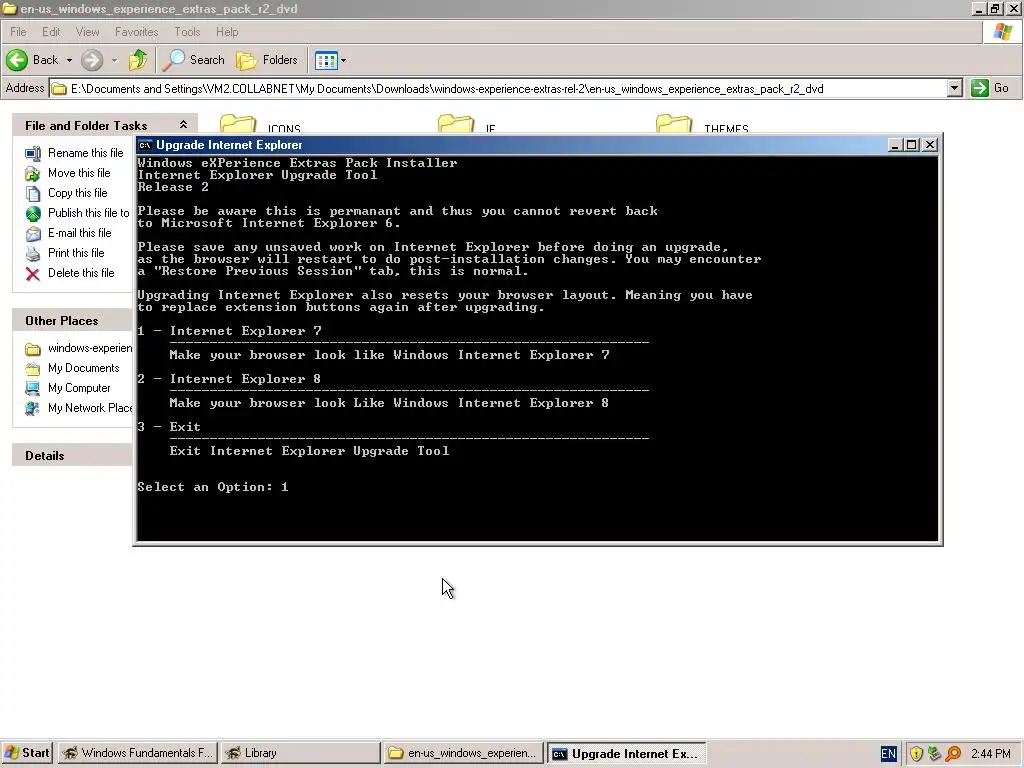Click the Windows flag logo in menu bar

click(x=1002, y=31)
